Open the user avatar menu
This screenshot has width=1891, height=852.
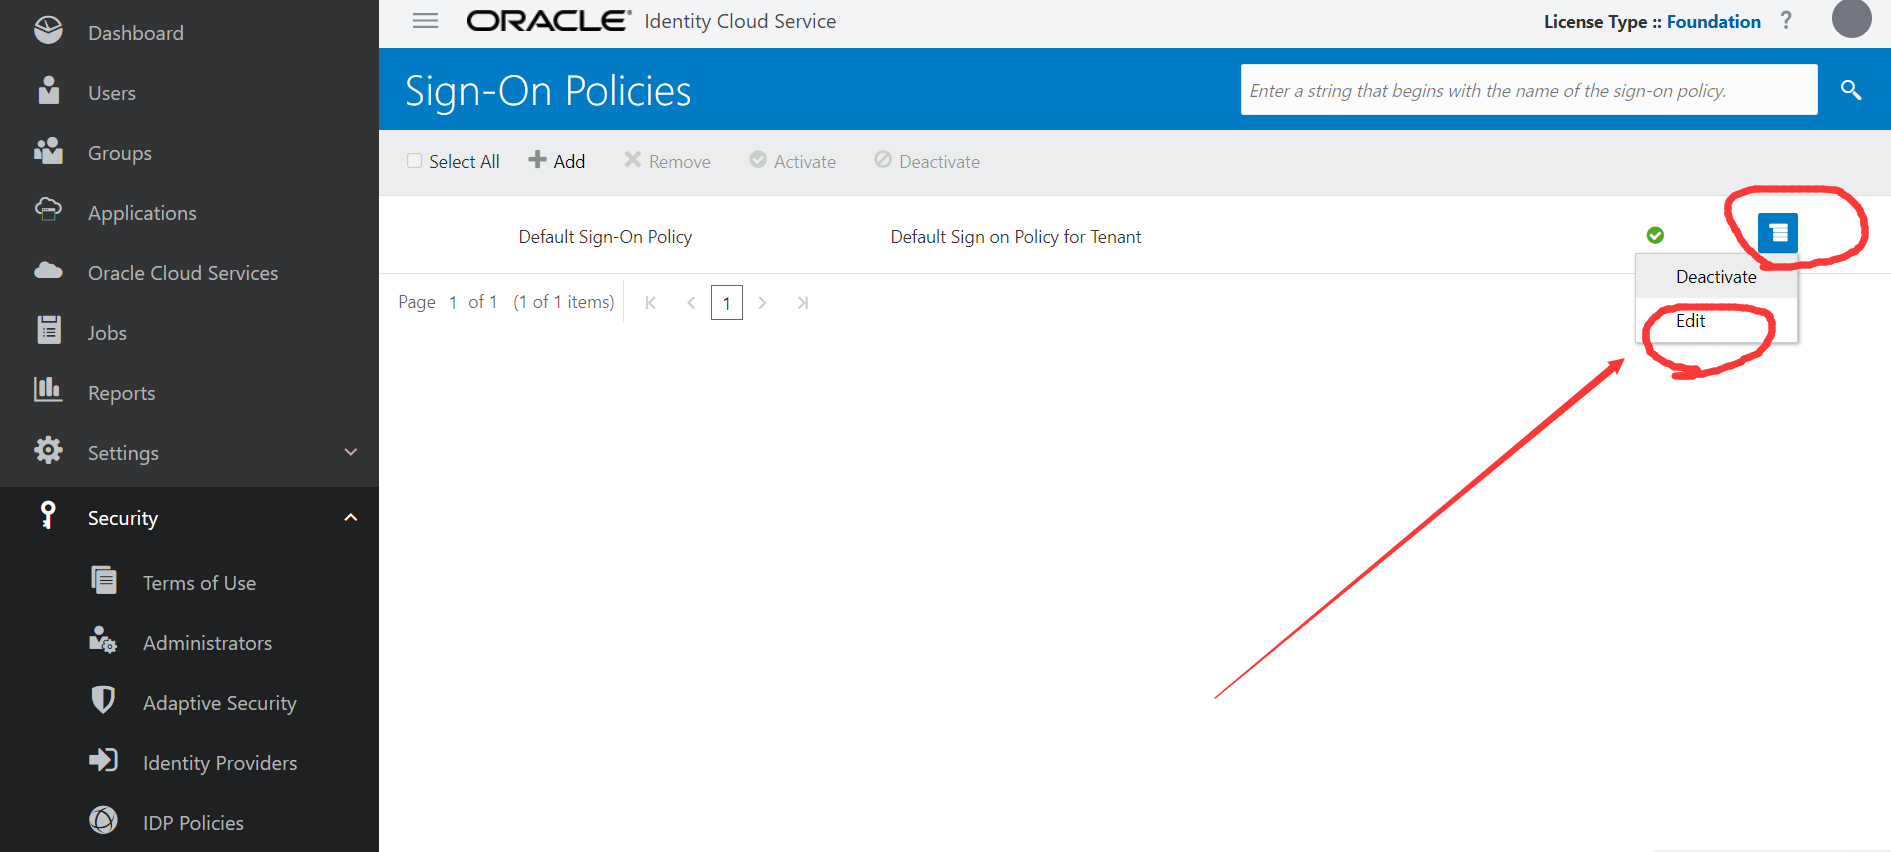(x=1851, y=18)
